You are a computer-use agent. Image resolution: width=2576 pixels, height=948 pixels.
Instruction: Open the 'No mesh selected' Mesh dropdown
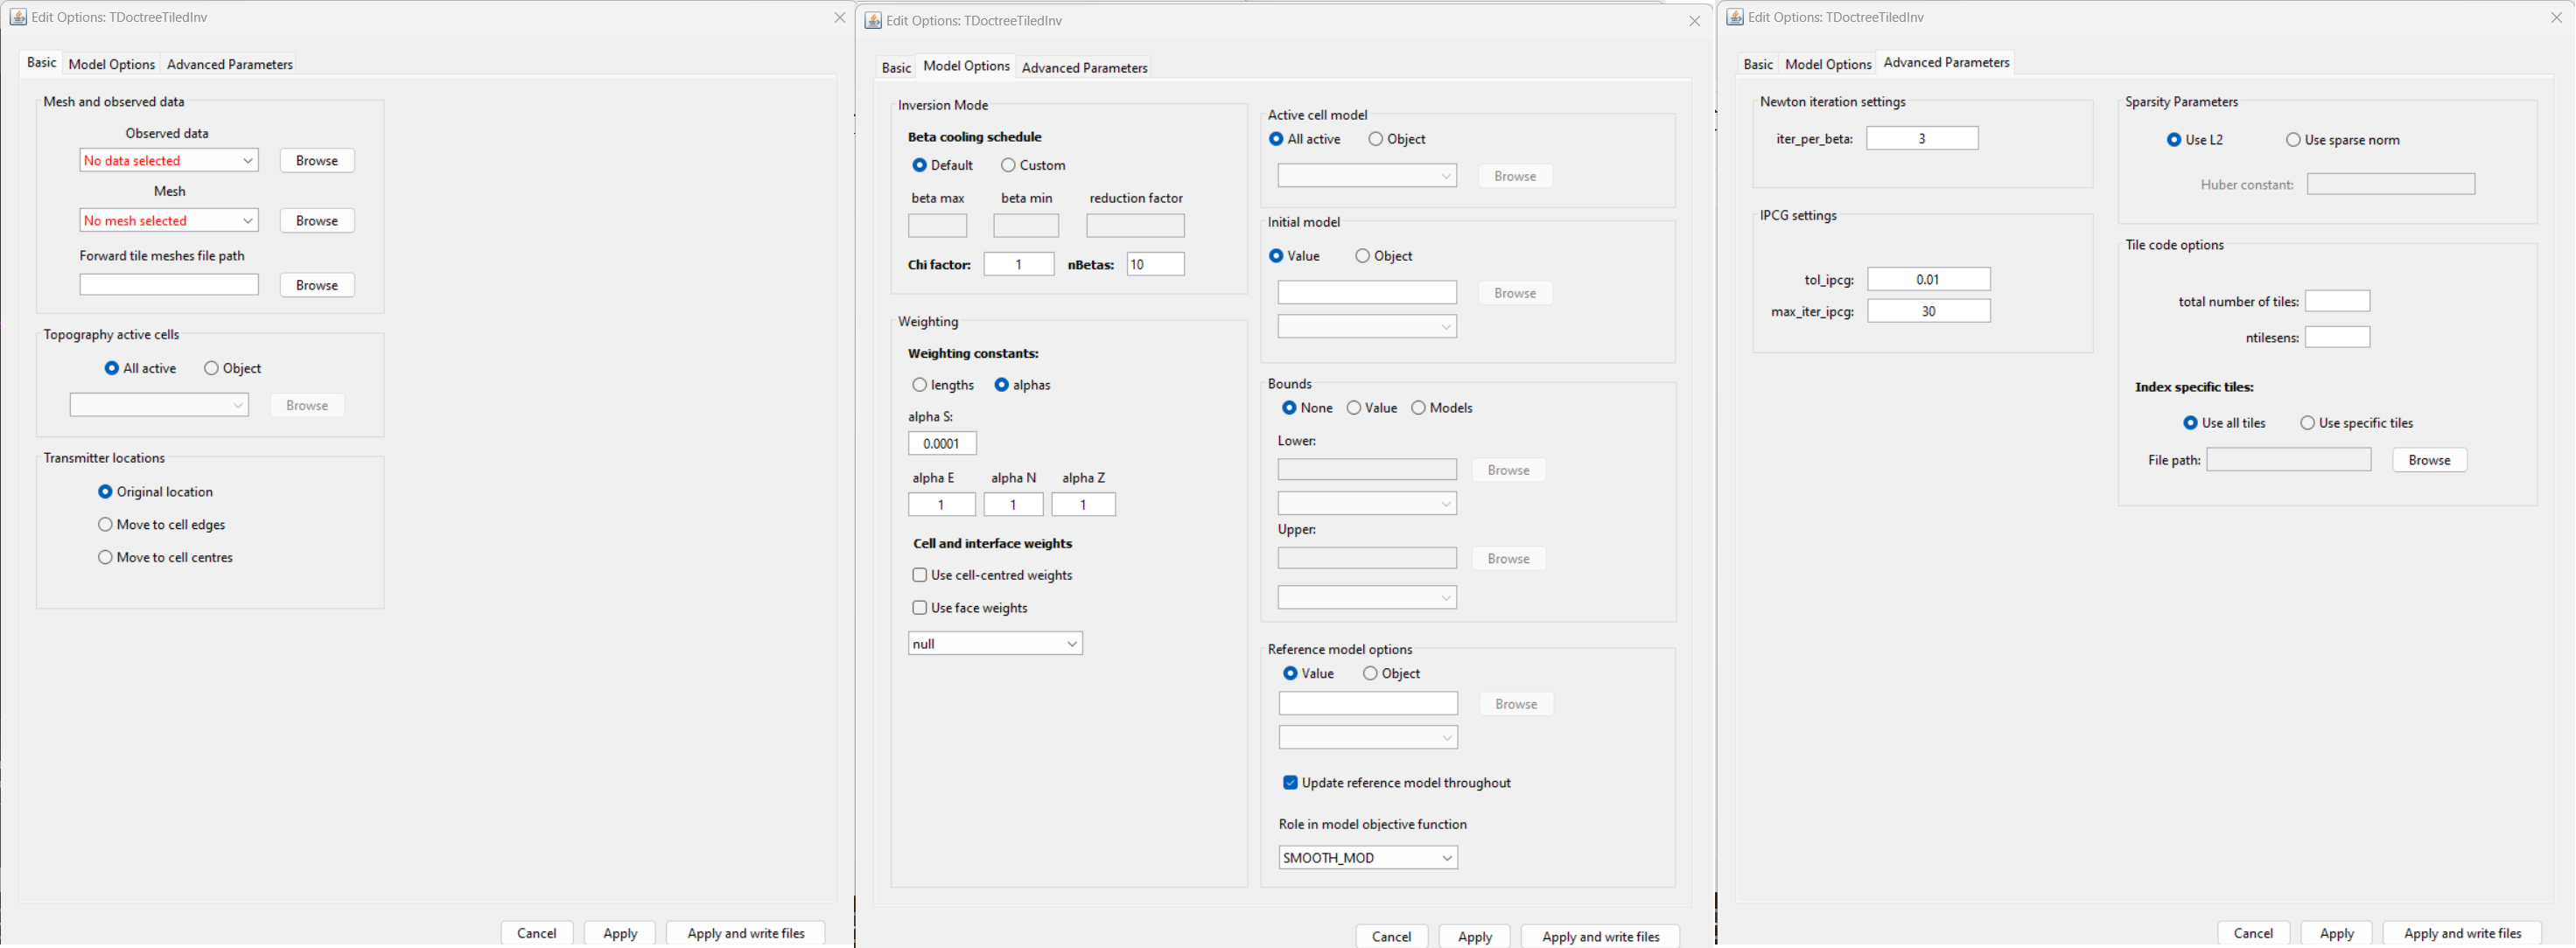(x=169, y=220)
